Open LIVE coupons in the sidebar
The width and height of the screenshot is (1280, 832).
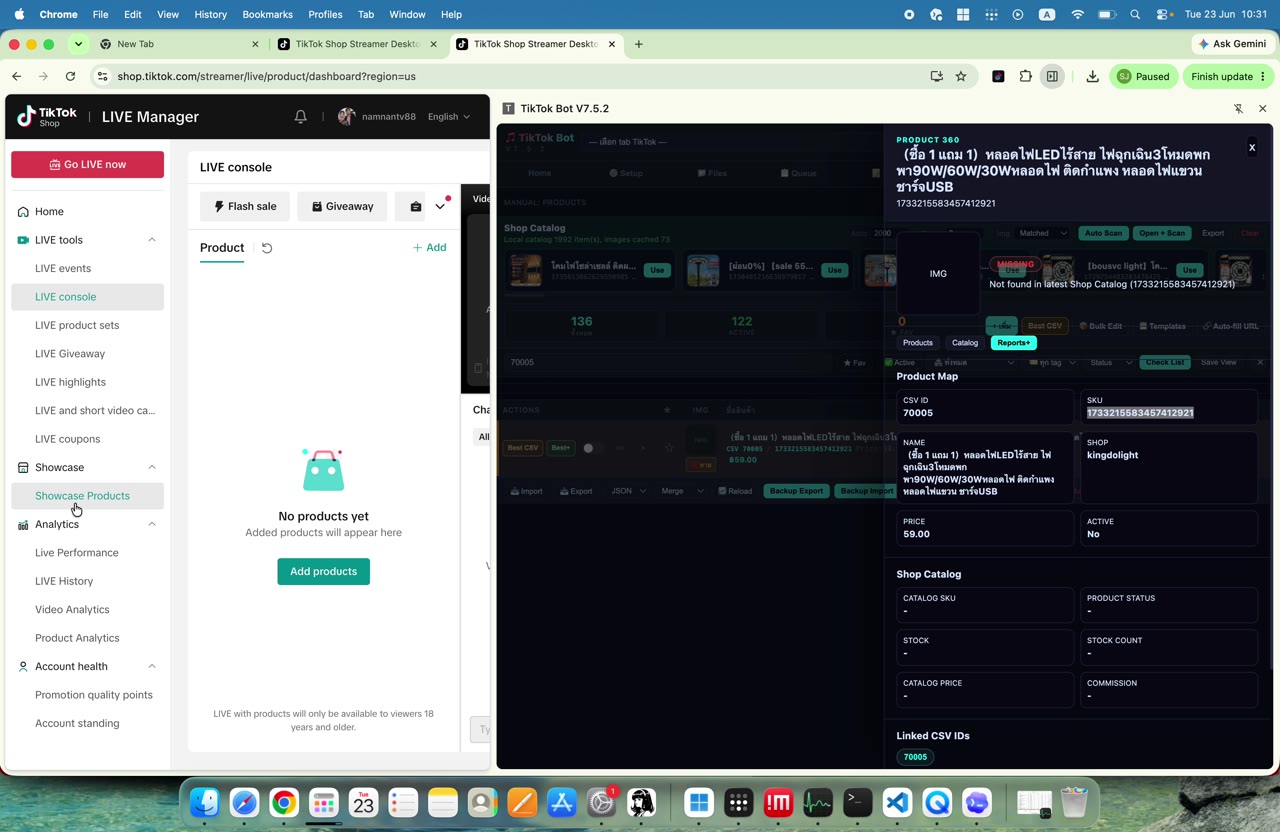(x=67, y=439)
